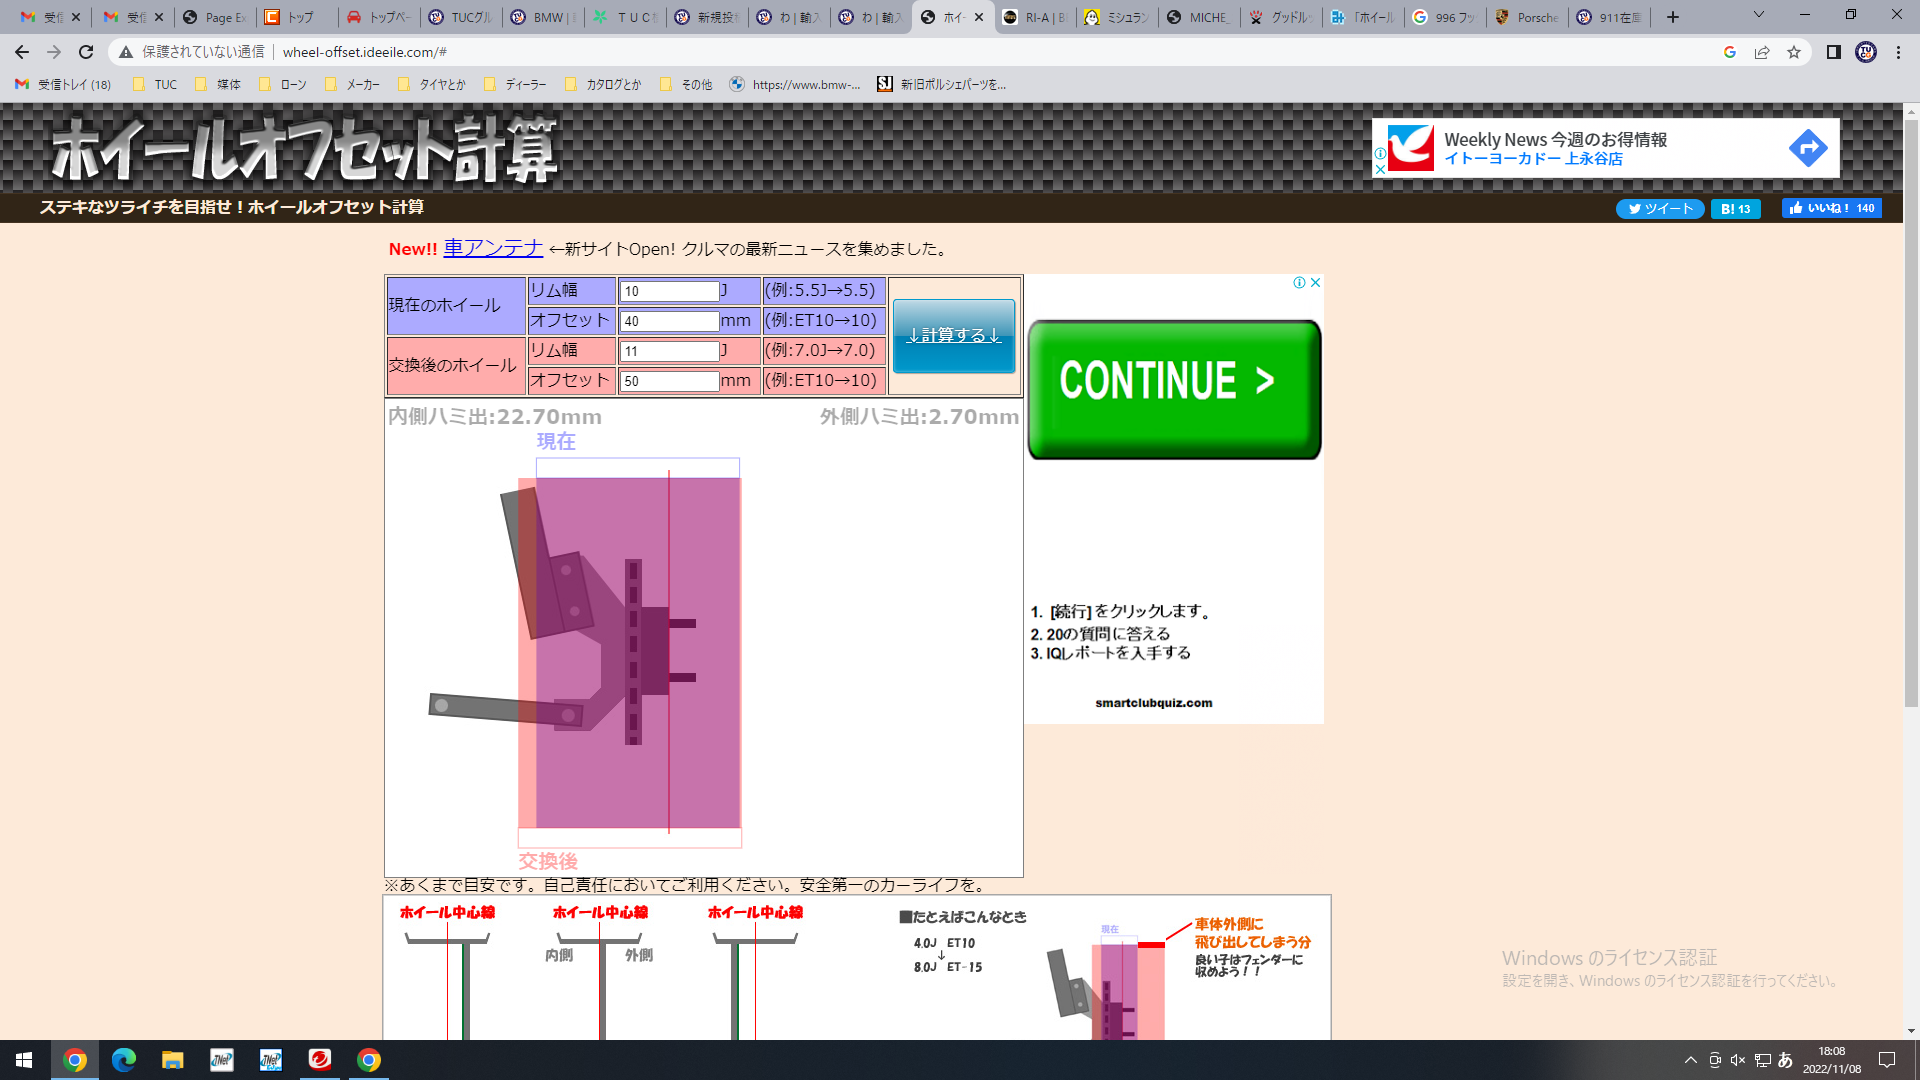Toggle the browser side panel icon
1920x1080 pixels.
(x=1833, y=52)
